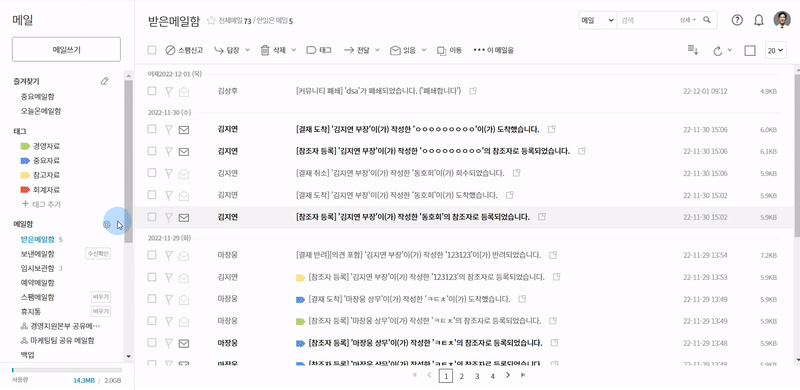Toggle the flag on 결재 취소 동호회 mail
Screen dimensions: 800x390
pos(168,174)
